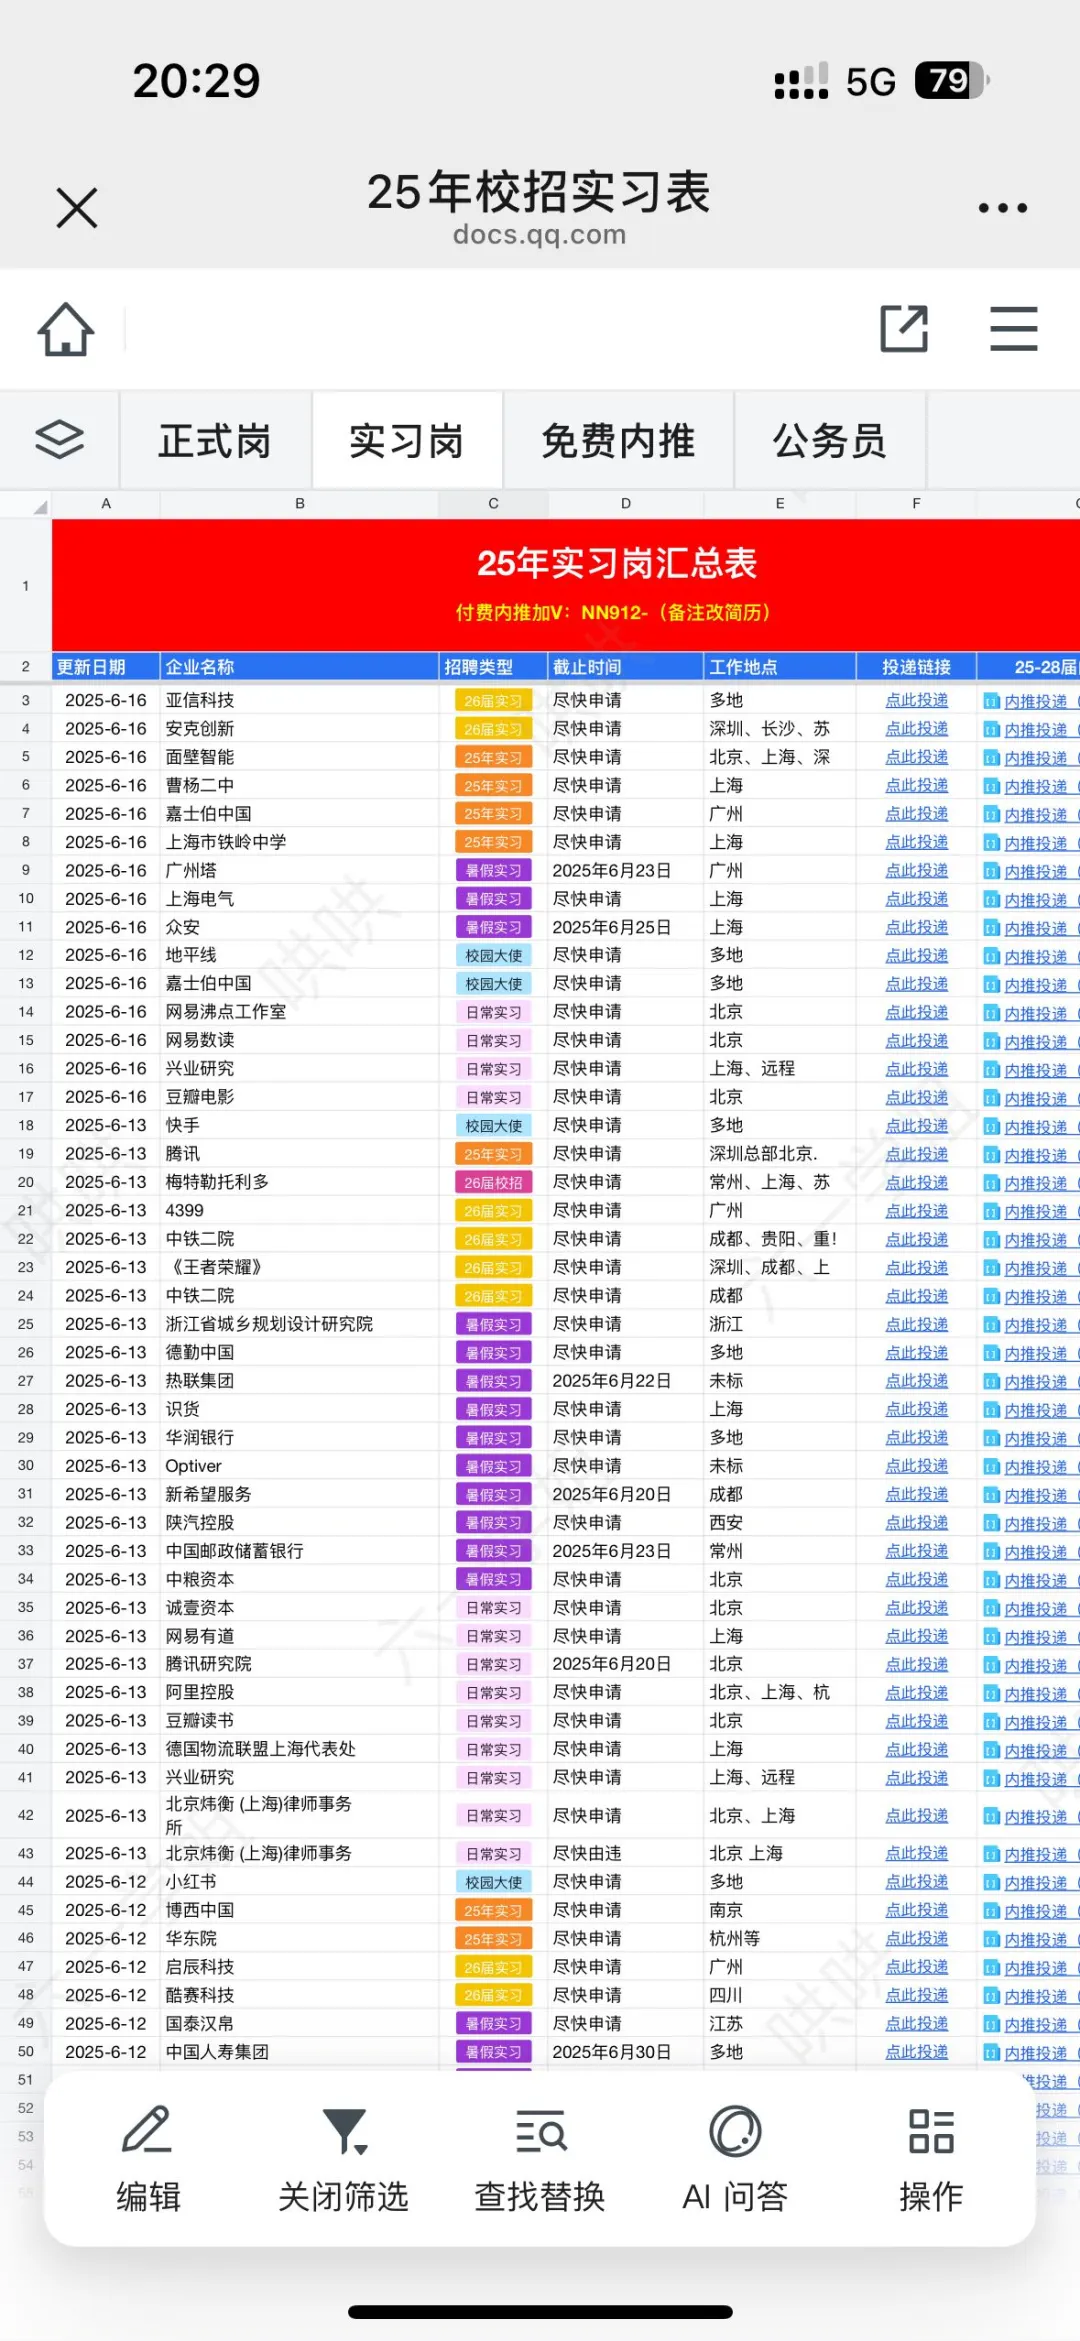
Task: Click the 浙江省城乡规划设计研究院 cell
Action: 300,1324
